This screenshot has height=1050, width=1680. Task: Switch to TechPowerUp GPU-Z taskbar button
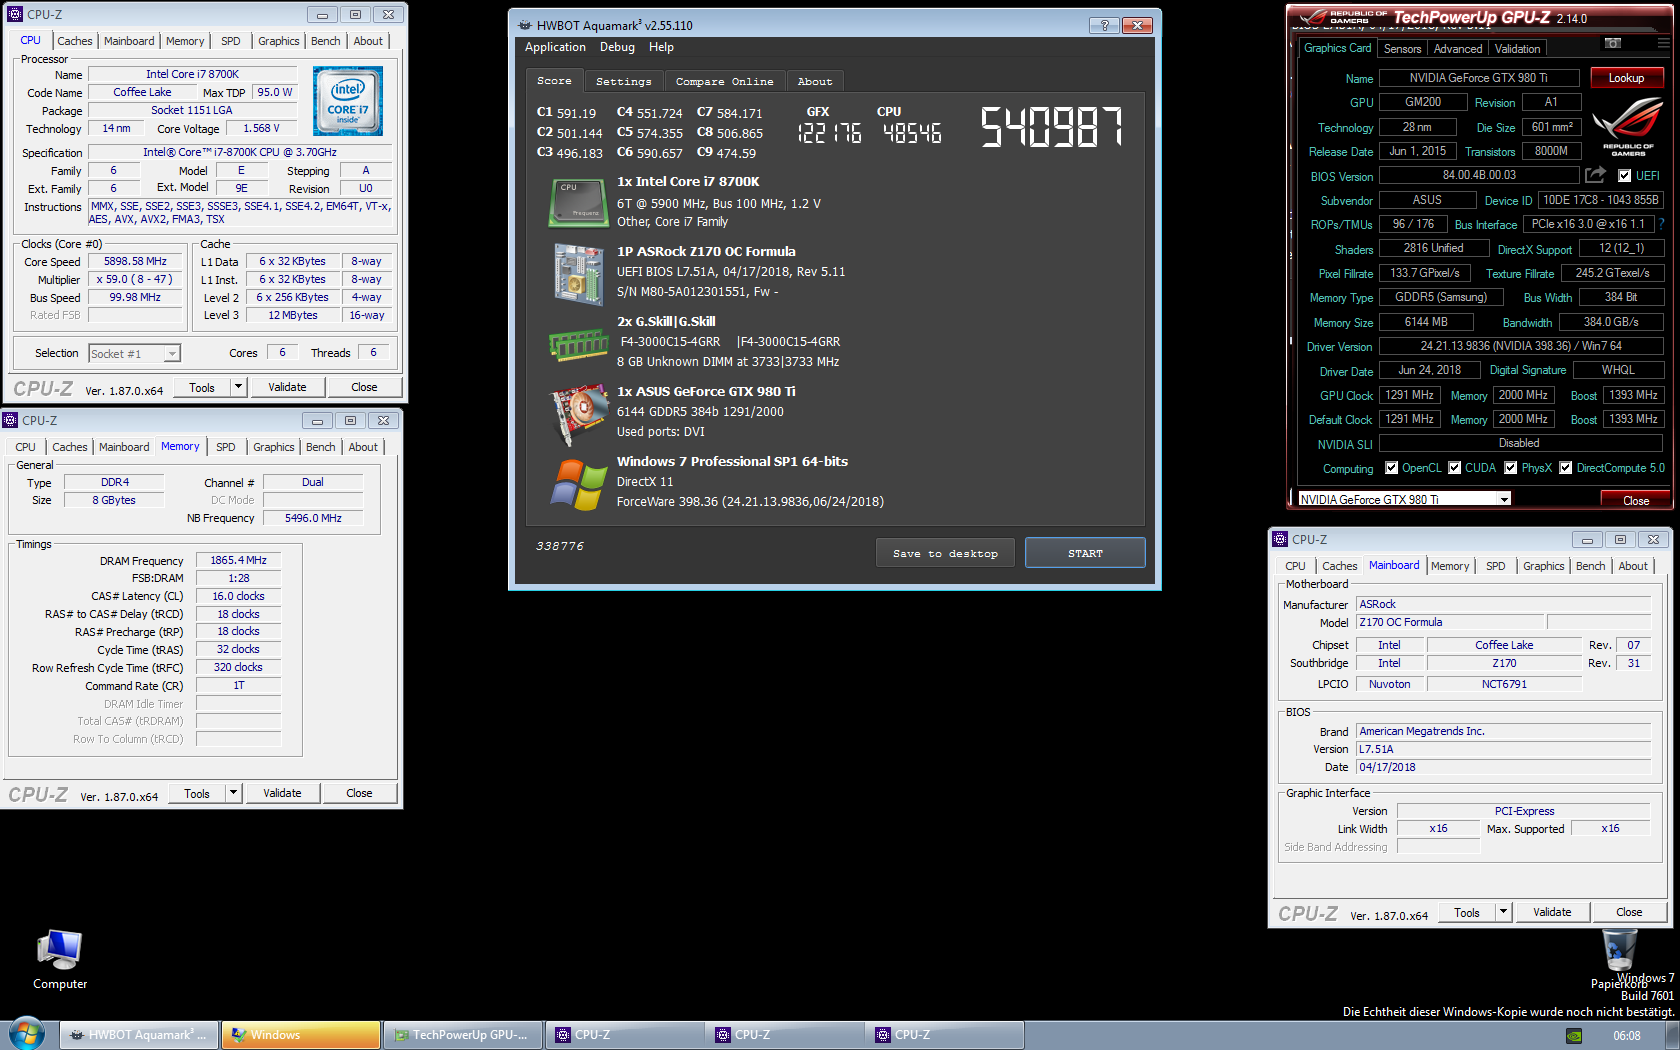463,1035
